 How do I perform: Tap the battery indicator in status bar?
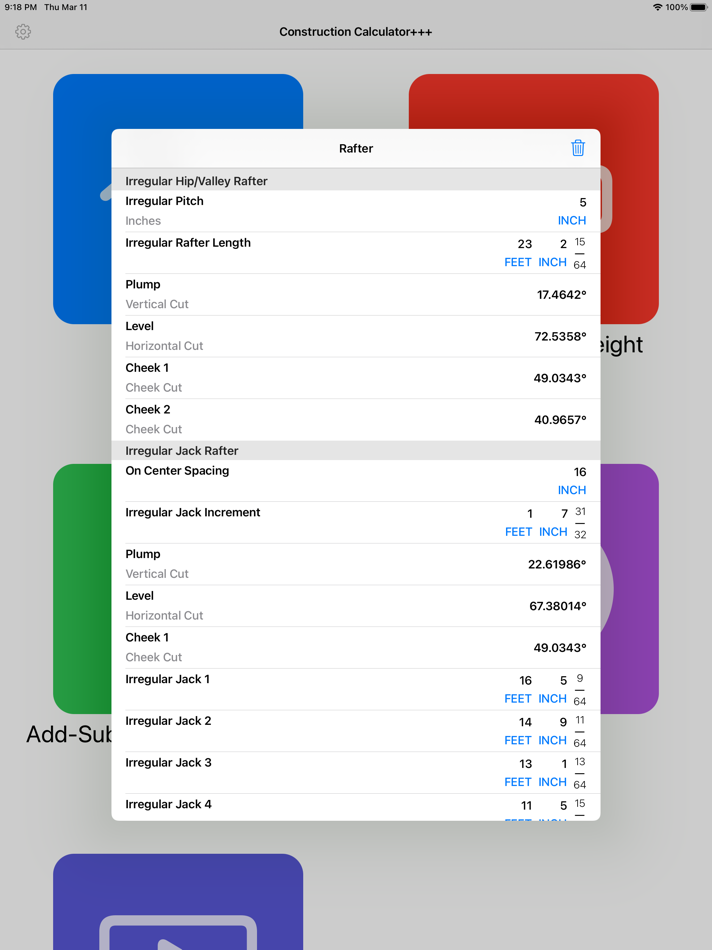click(x=699, y=7)
